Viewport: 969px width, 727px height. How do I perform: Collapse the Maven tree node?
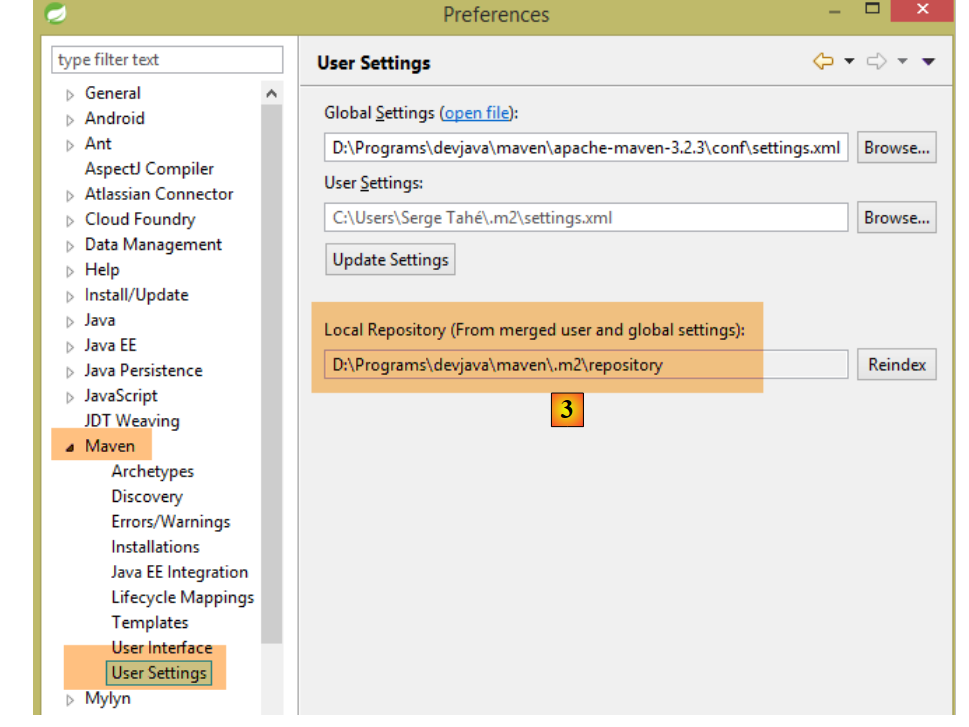click(70, 448)
